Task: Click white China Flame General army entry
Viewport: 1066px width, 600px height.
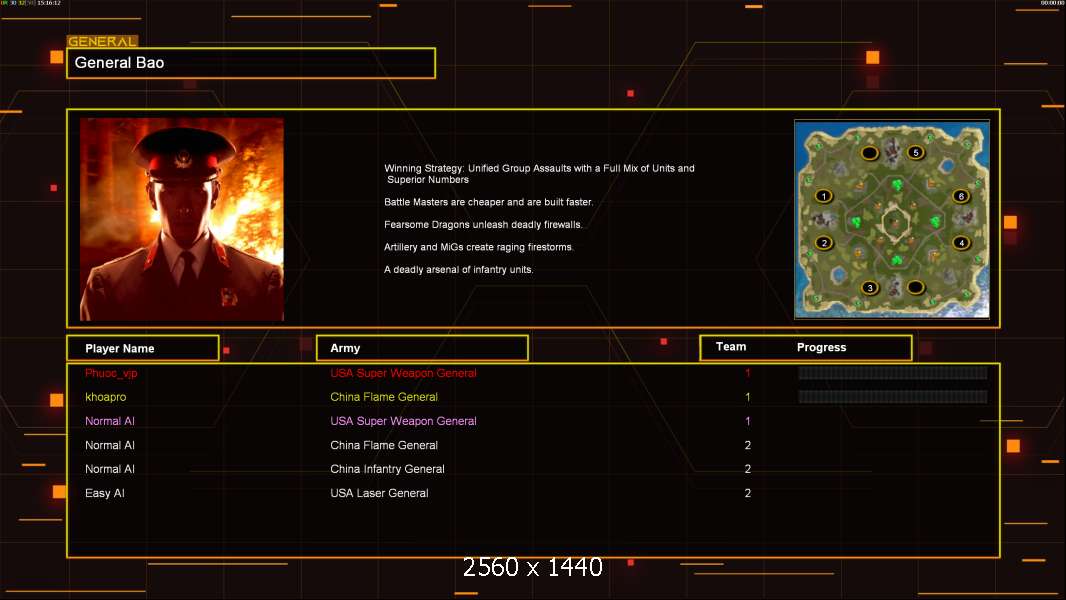Action: tap(383, 445)
